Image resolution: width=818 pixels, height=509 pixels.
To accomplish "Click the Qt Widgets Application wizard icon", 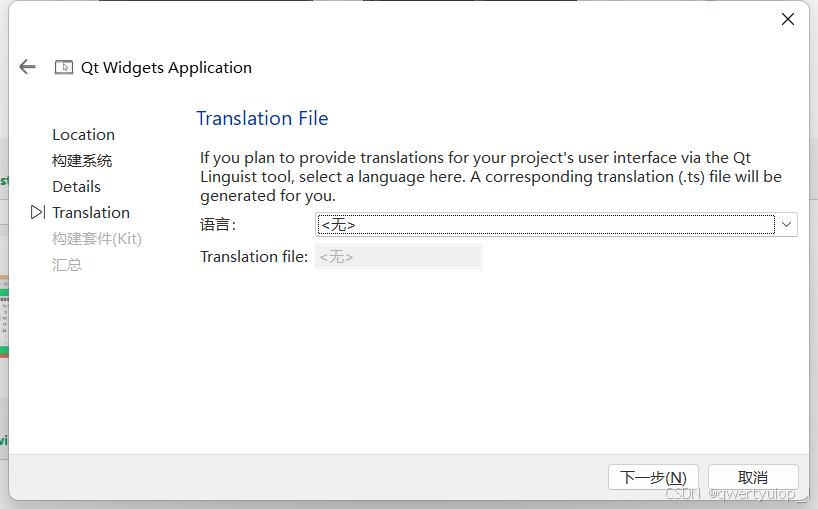I will tap(64, 67).
